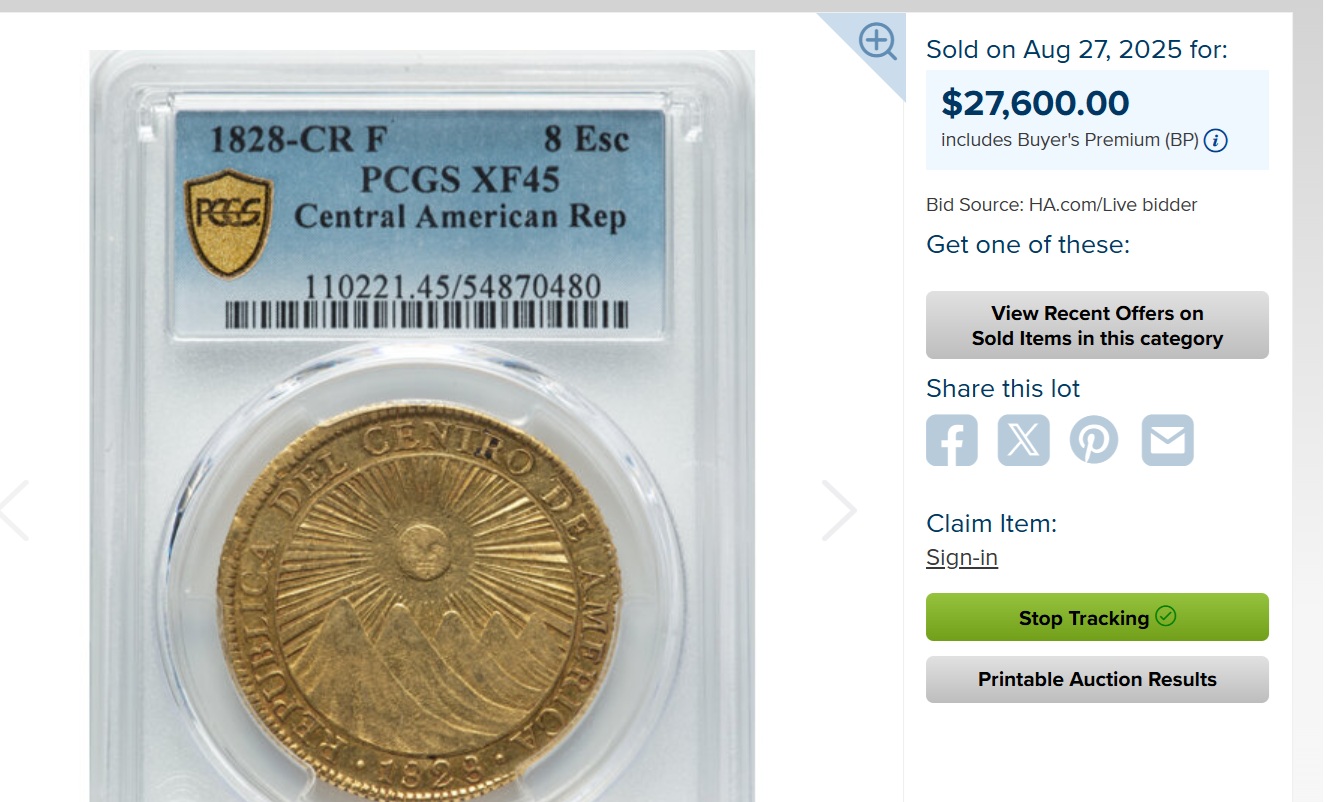Viewport: 1326px width, 802px height.
Task: Click the Get one of these heading
Action: 1028,244
